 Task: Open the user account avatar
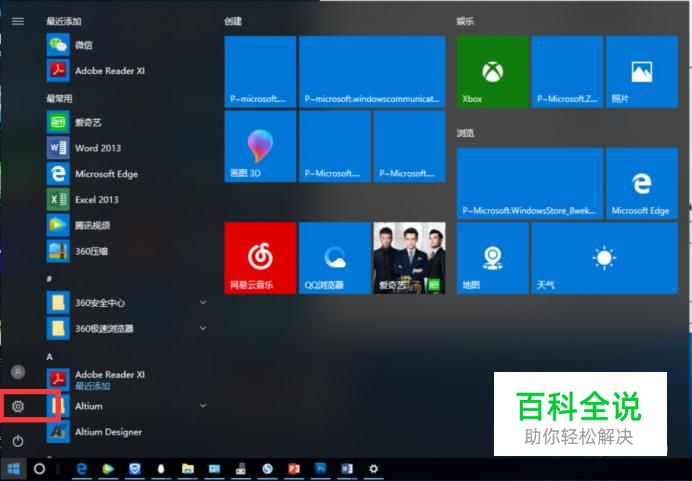tap(18, 372)
